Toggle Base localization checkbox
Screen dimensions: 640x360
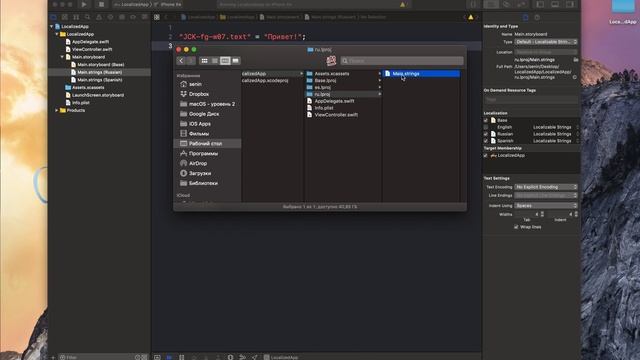[486, 120]
